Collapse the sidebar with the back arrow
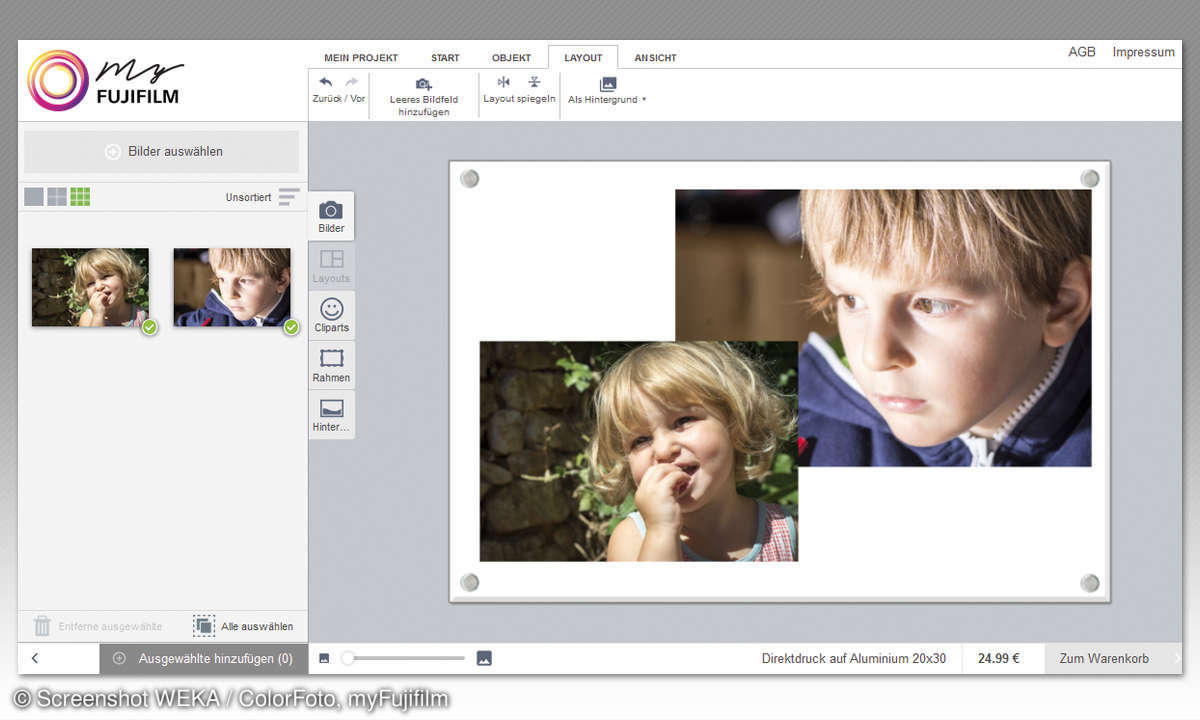1200x720 pixels. [x=35, y=658]
